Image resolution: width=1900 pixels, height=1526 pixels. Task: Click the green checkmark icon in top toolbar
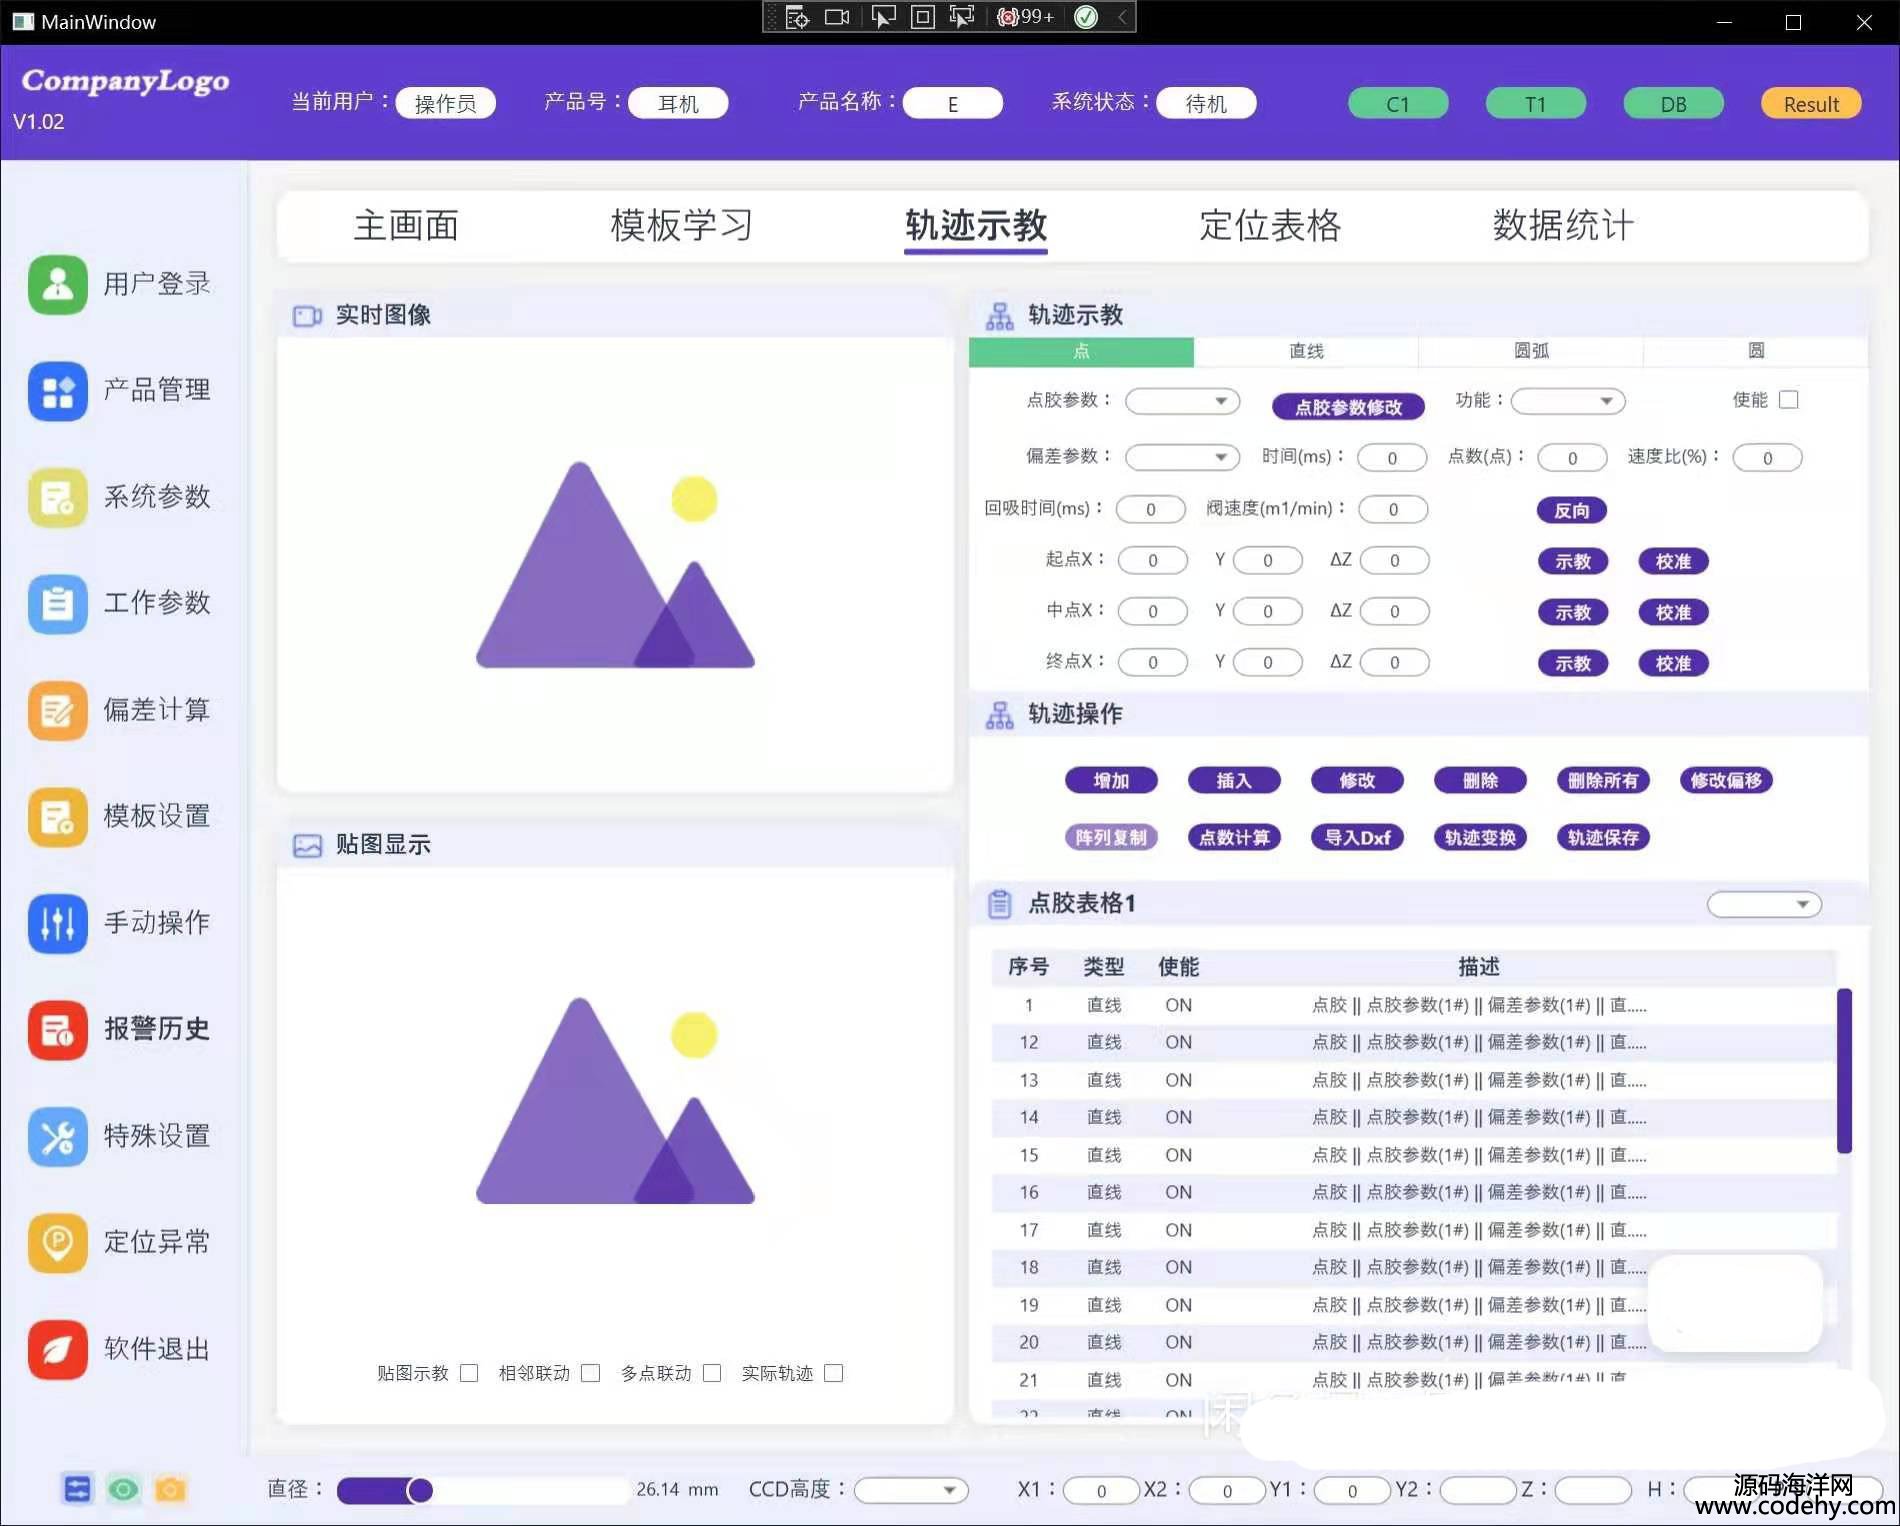[1086, 17]
